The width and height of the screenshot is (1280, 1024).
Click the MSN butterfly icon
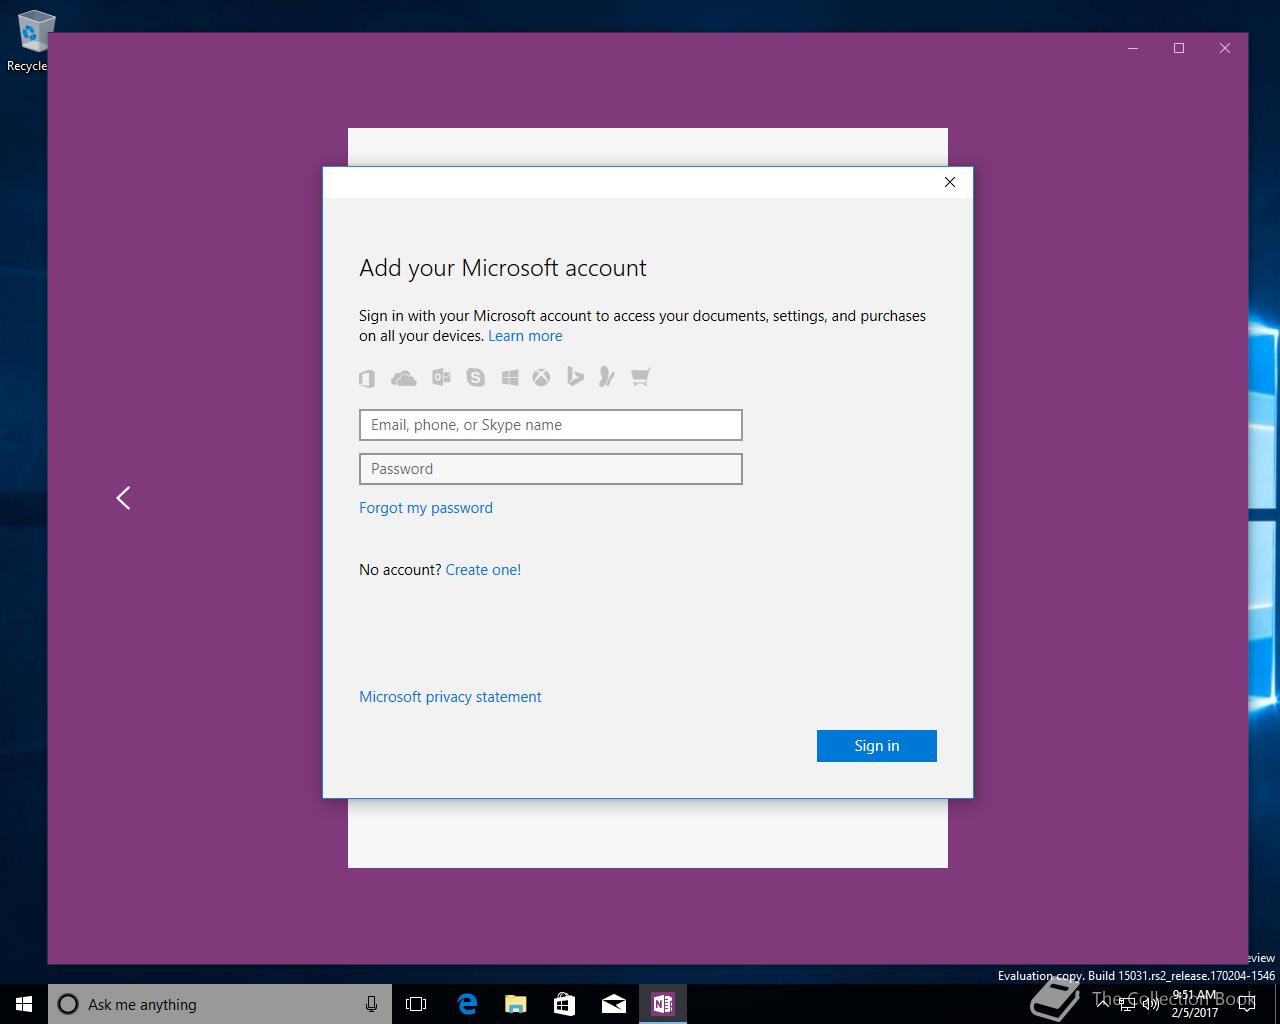coord(606,376)
